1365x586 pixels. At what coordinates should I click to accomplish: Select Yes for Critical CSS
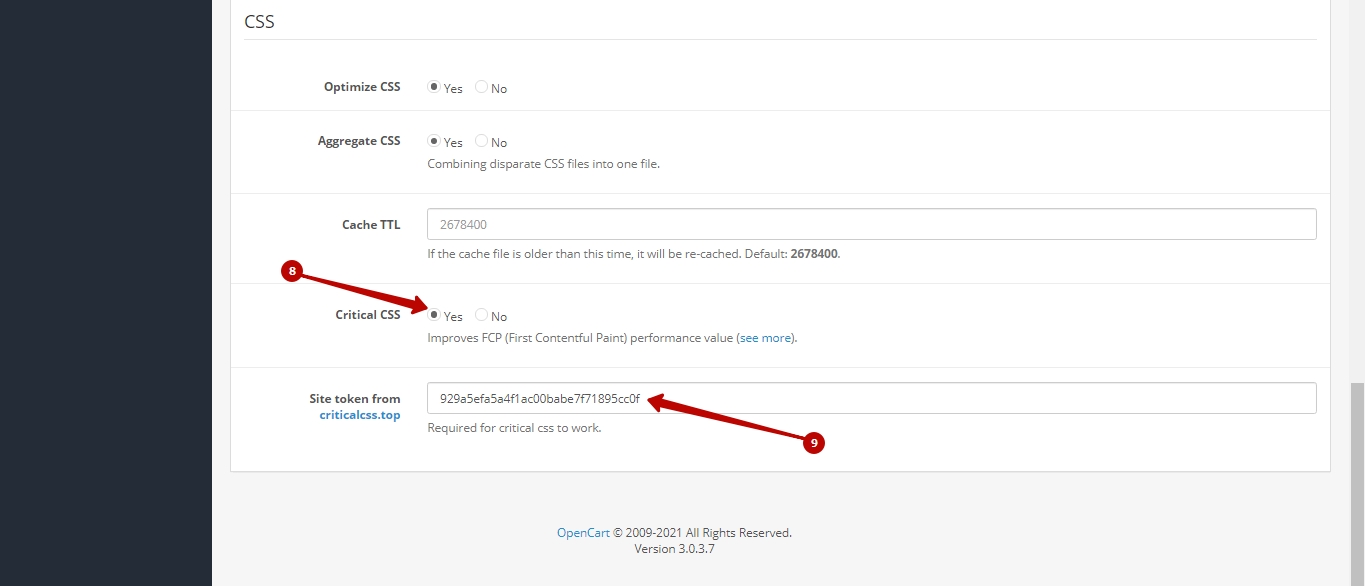tap(434, 315)
